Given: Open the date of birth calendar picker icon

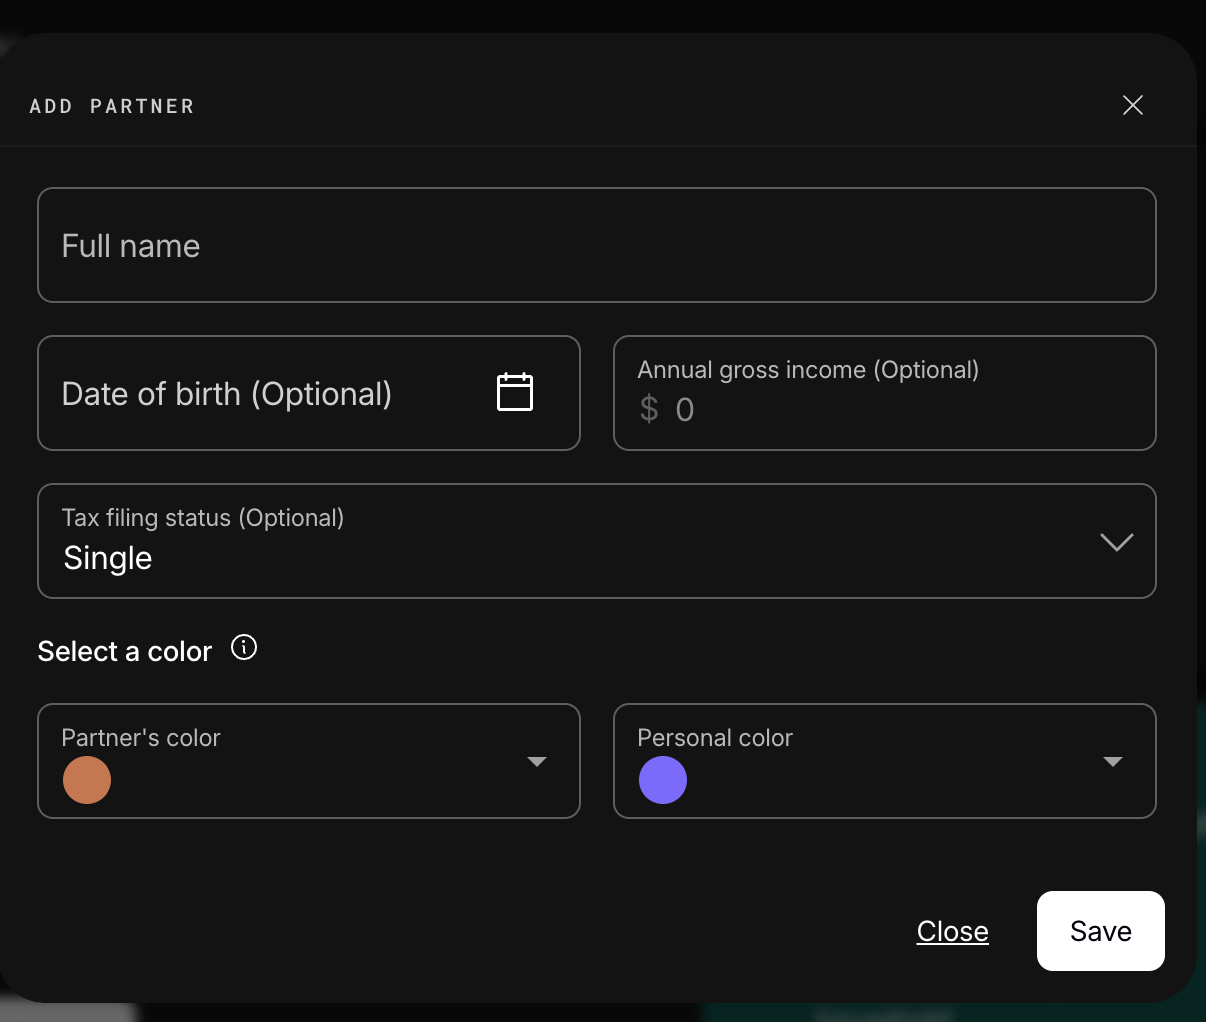Looking at the screenshot, I should pyautogui.click(x=515, y=392).
